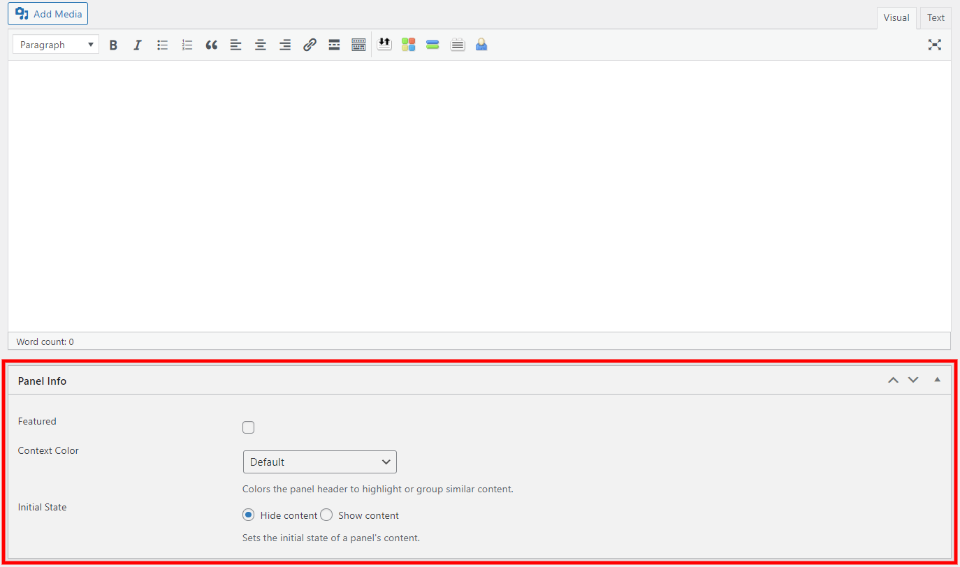The image size is (960, 567).
Task: Align text center
Action: (260, 45)
